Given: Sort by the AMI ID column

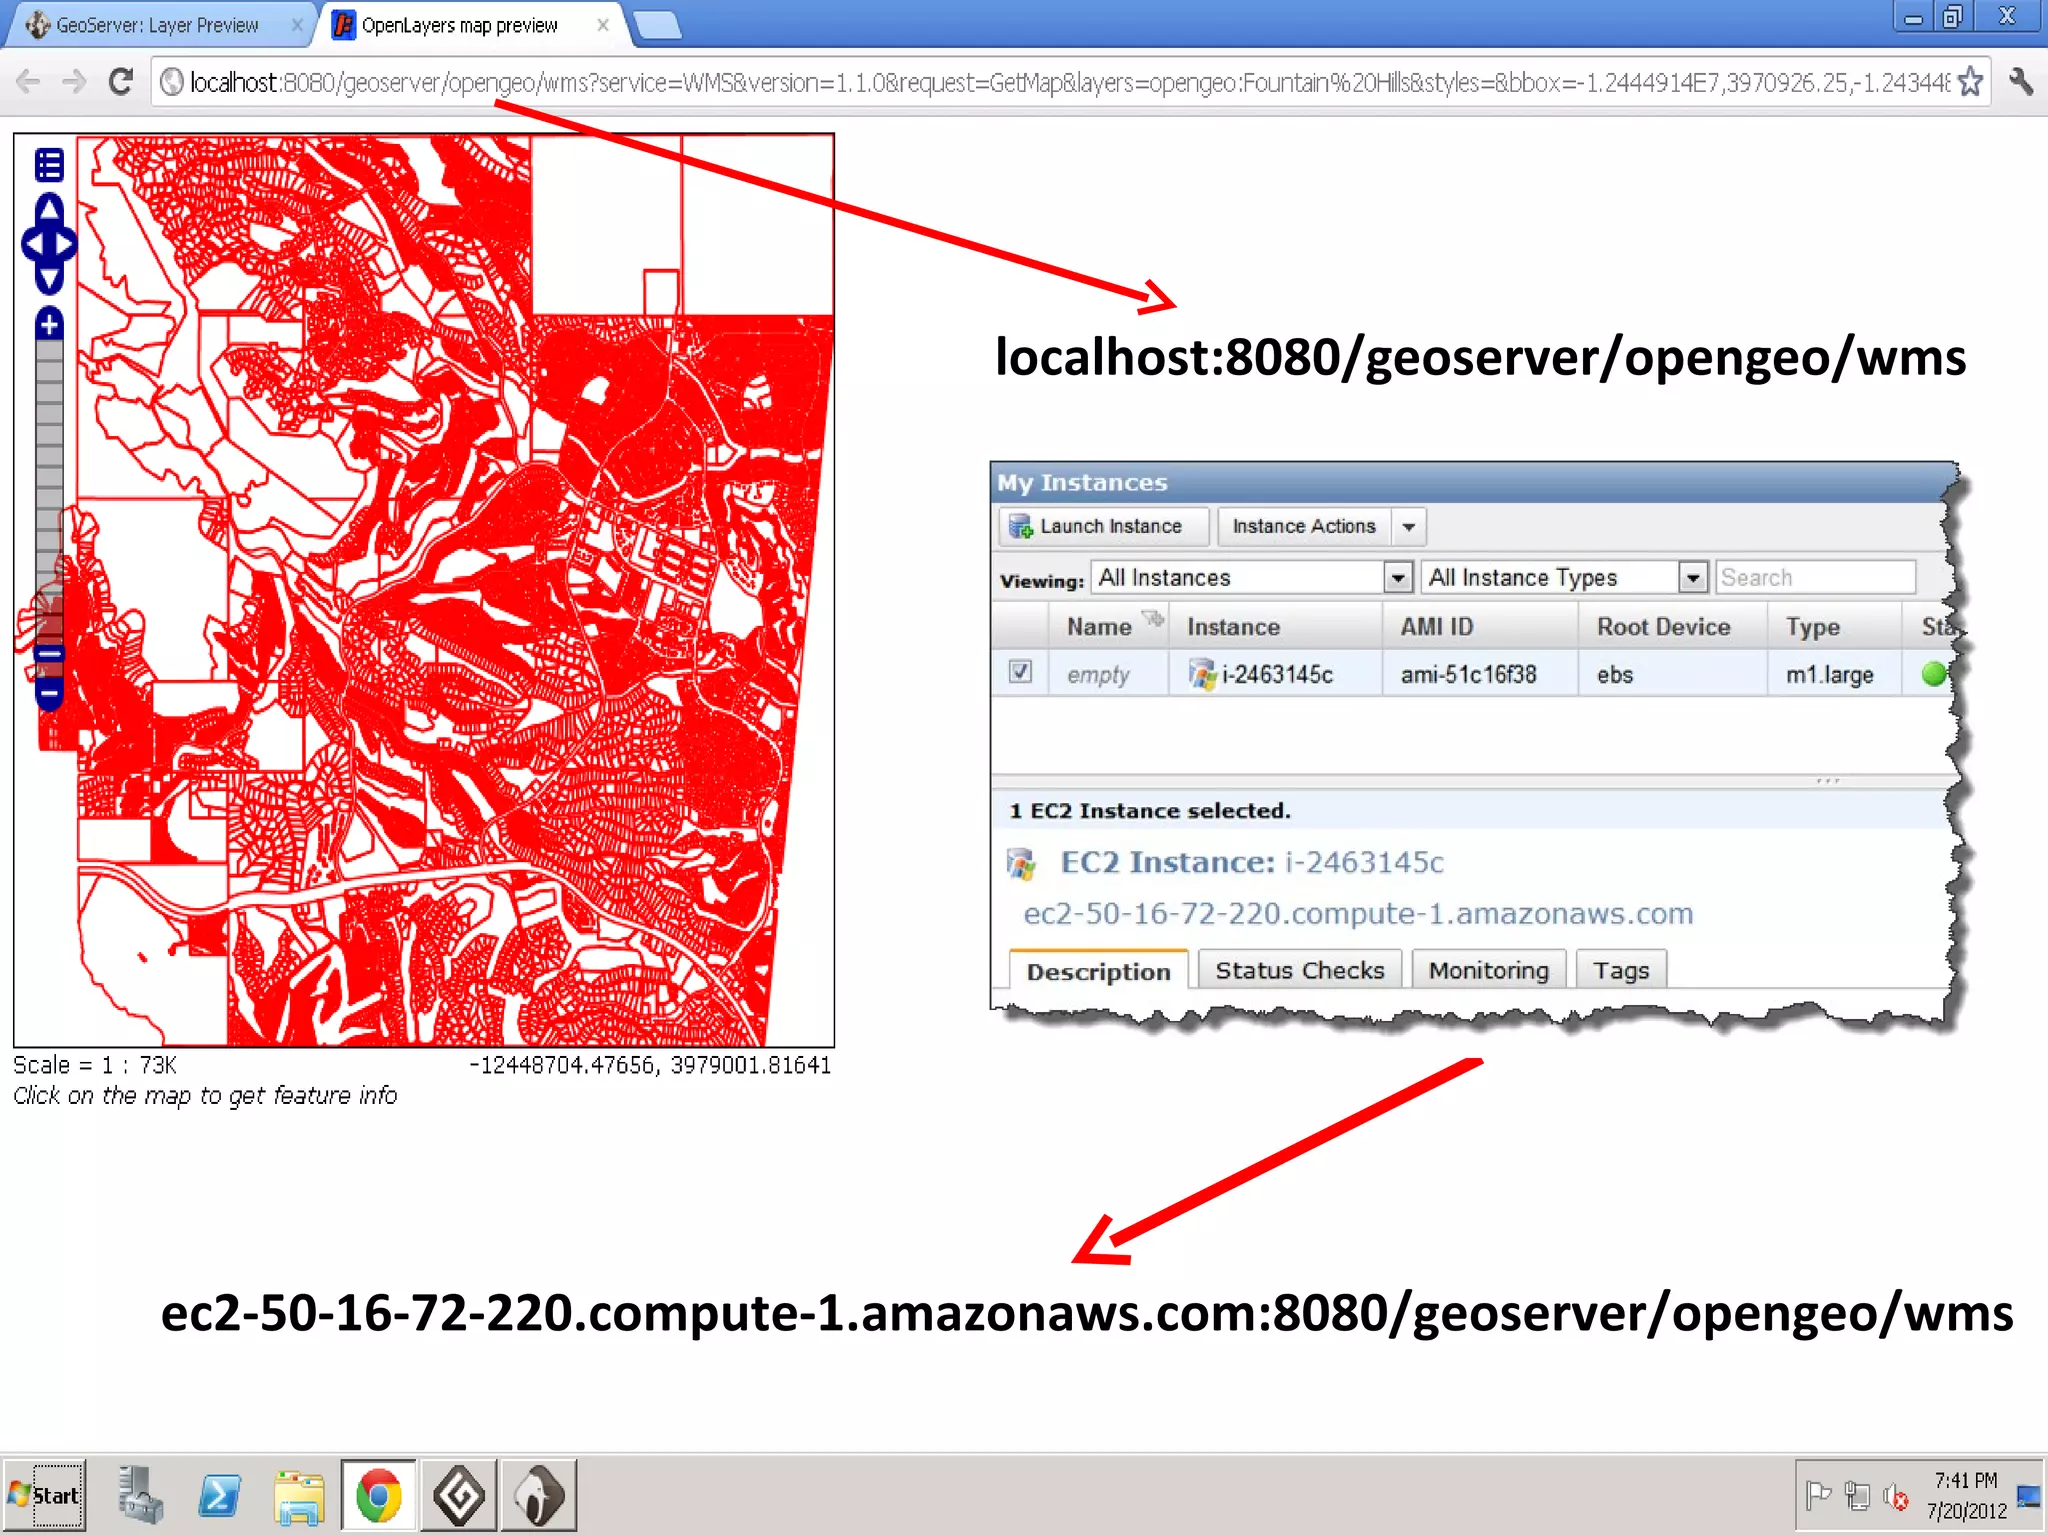Looking at the screenshot, I should [x=1480, y=627].
